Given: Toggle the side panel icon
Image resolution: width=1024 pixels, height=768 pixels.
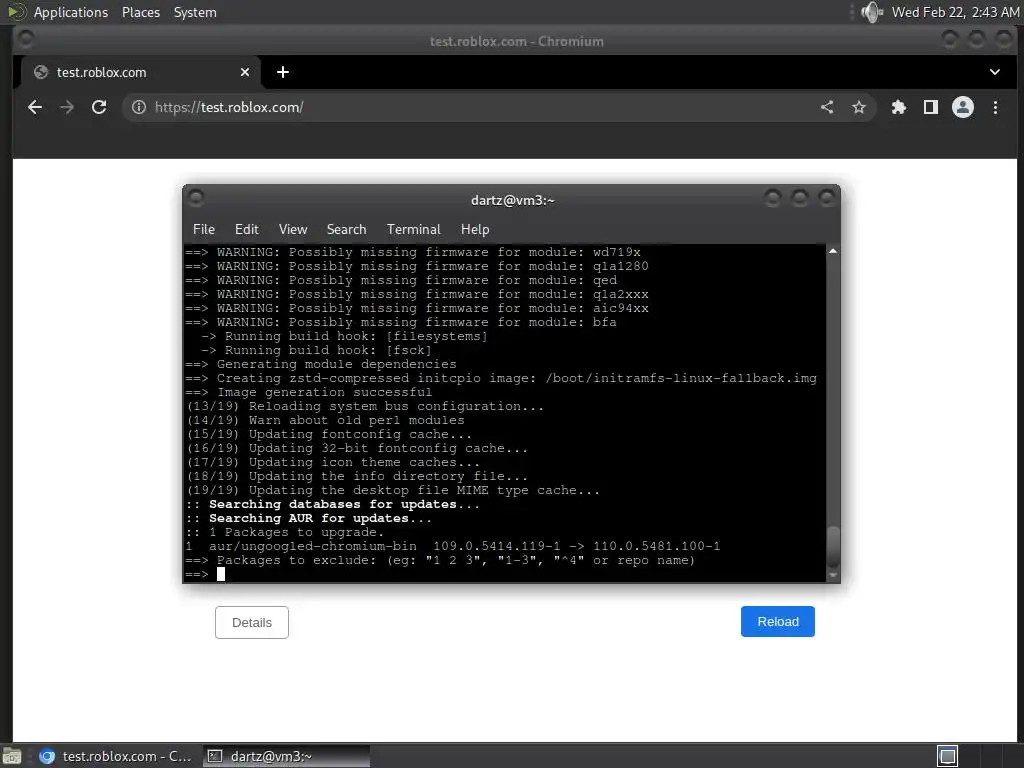Looking at the screenshot, I should [x=931, y=107].
